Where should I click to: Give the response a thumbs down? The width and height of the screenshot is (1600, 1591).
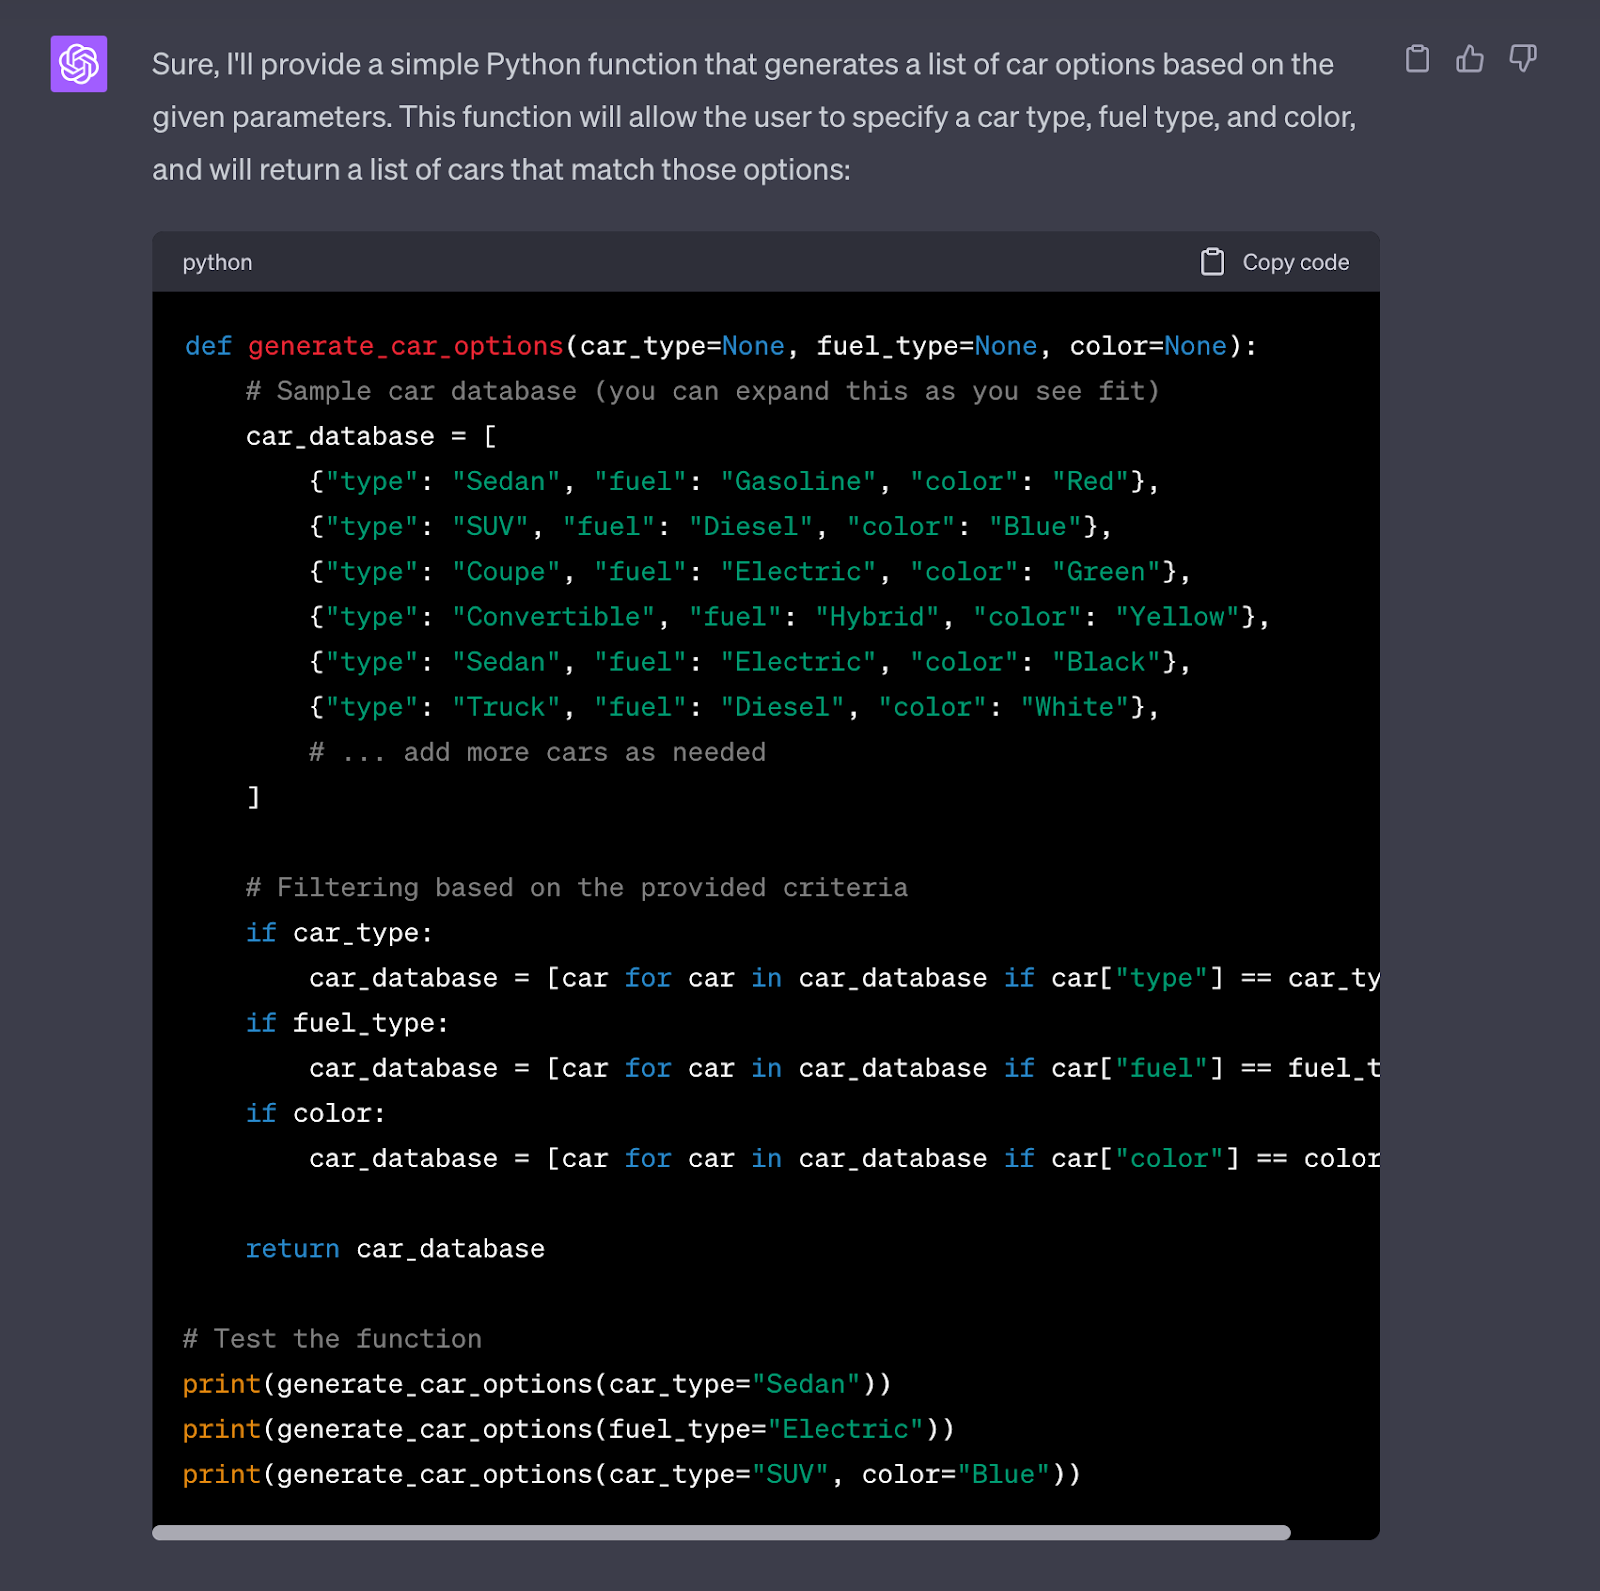pos(1523,59)
